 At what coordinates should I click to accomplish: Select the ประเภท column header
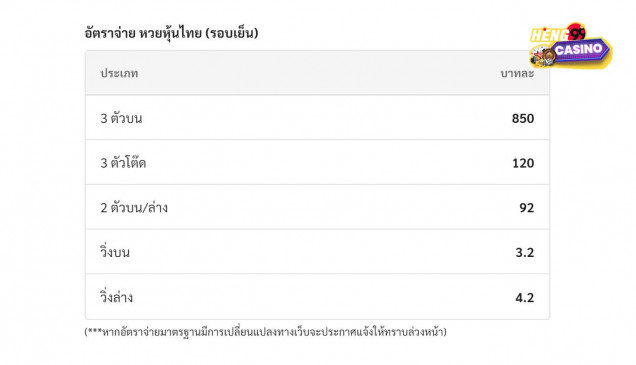coord(119,73)
